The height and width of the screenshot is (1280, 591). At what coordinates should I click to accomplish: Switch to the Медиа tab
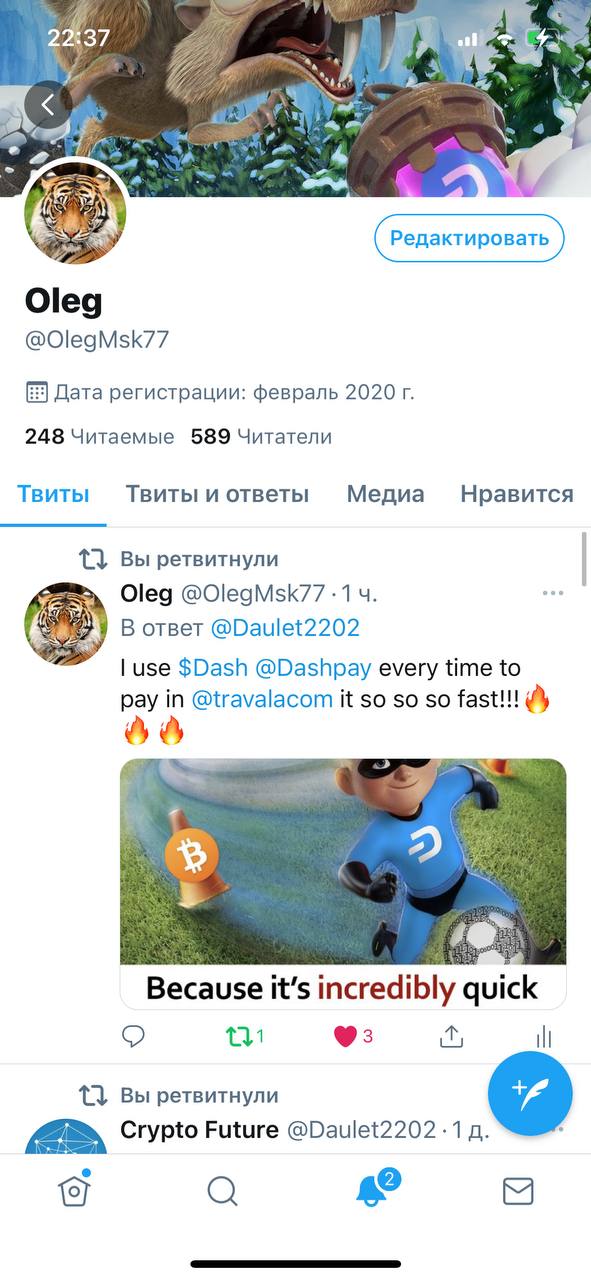click(385, 494)
